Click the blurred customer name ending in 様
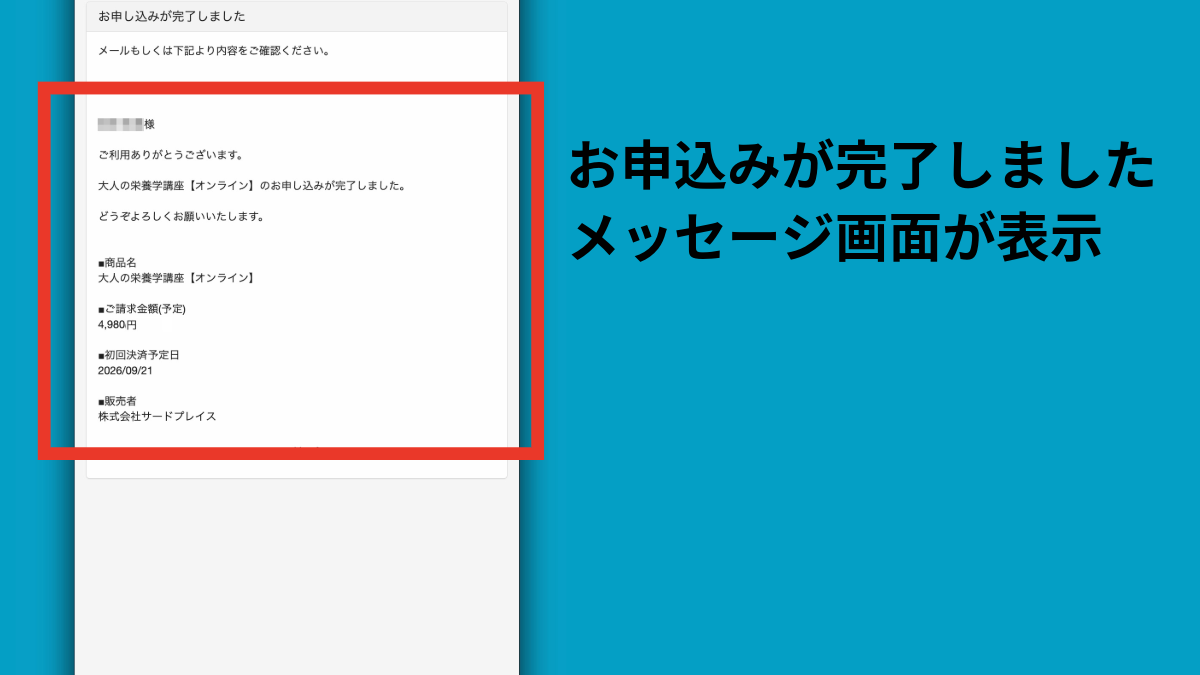This screenshot has height=675, width=1200. point(126,124)
